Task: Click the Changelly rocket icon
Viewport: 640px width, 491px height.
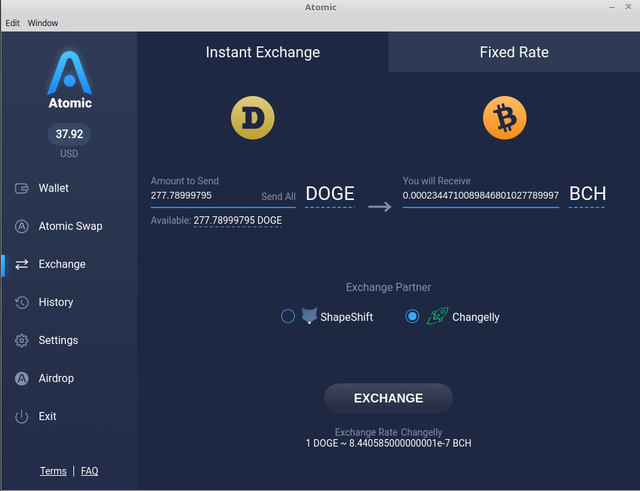Action: (x=438, y=316)
